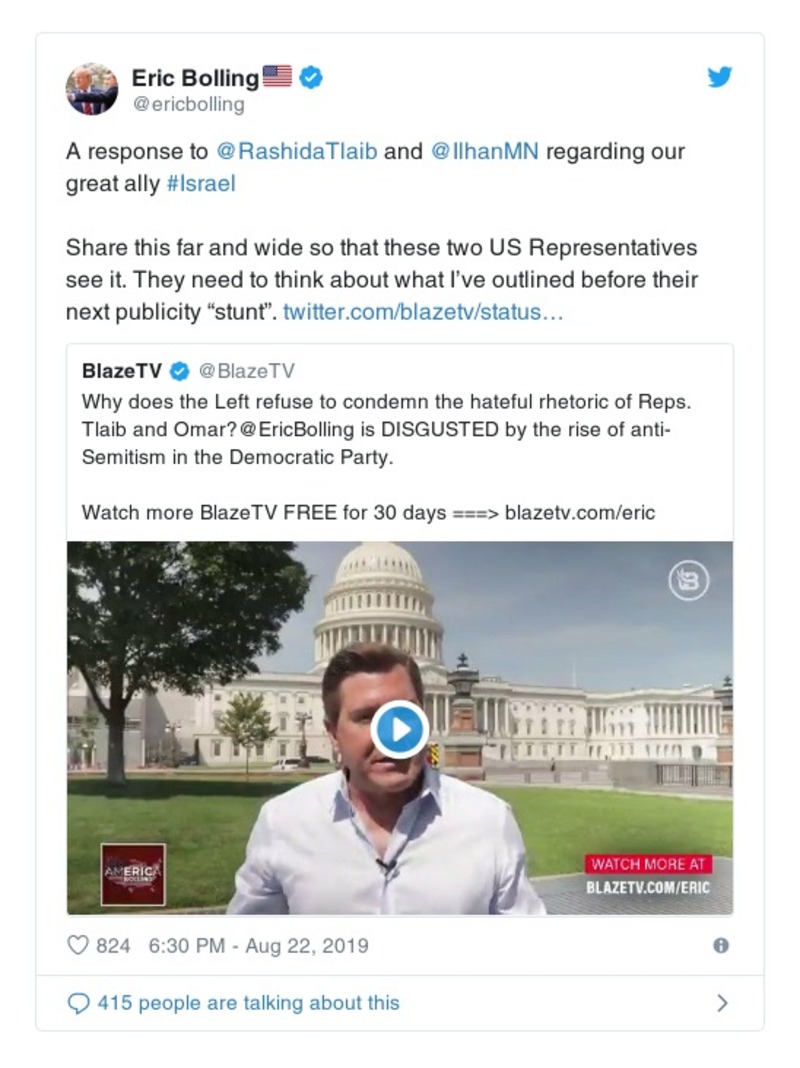Click the heart icon to like the tweet

77,944
